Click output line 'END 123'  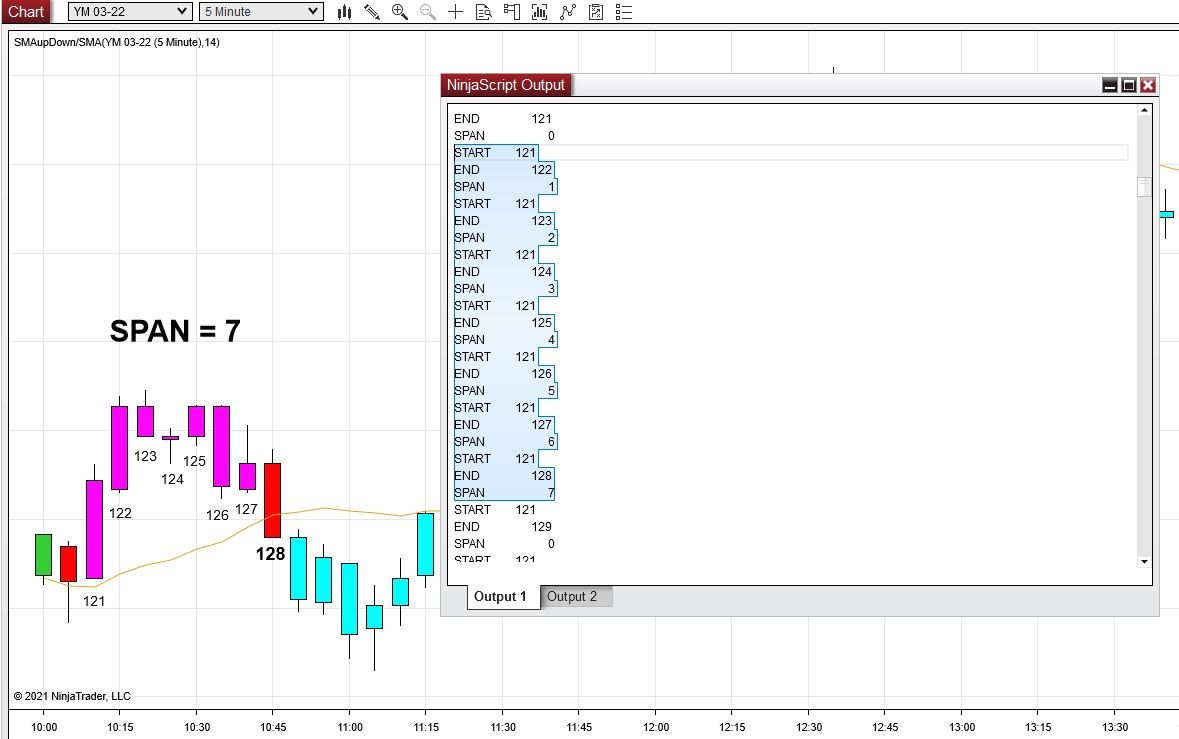tap(503, 220)
